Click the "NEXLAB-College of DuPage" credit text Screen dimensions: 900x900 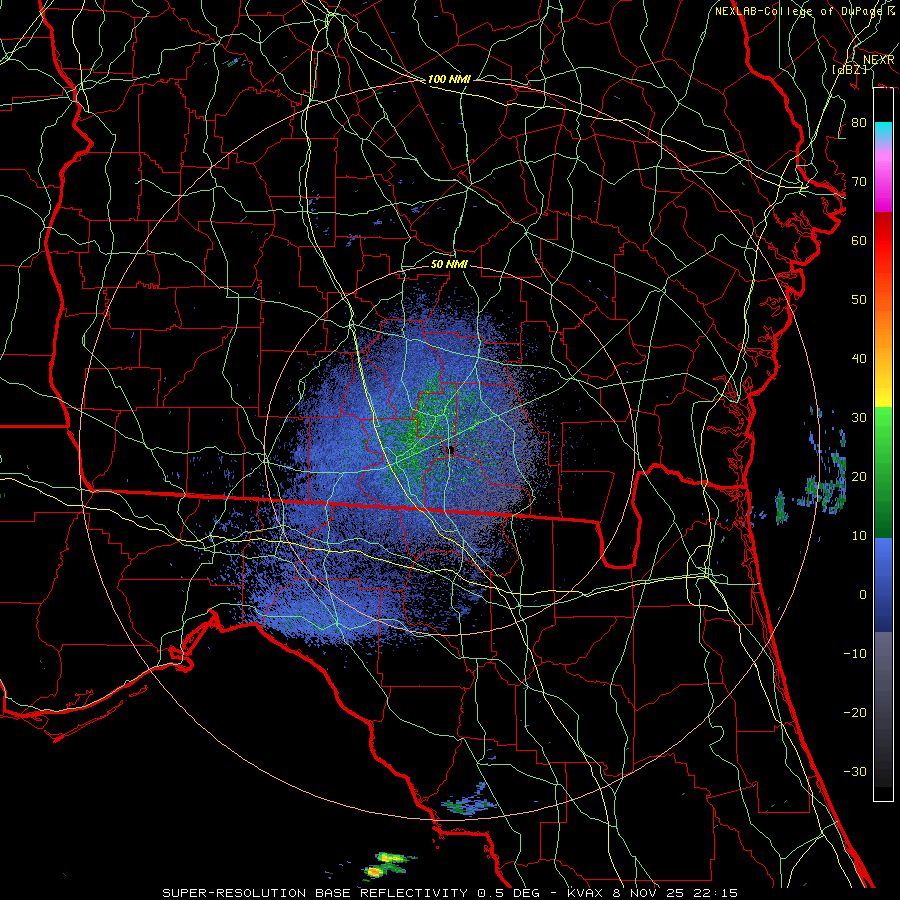tap(801, 11)
